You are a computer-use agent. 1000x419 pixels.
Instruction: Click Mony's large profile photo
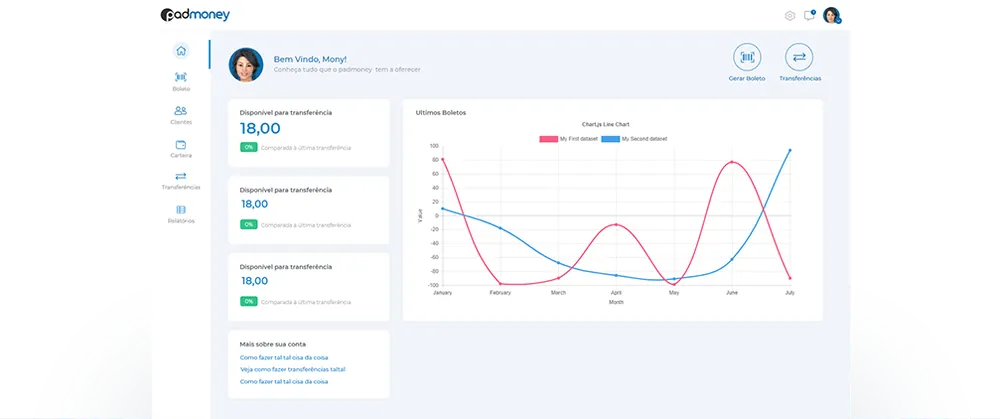[x=246, y=64]
